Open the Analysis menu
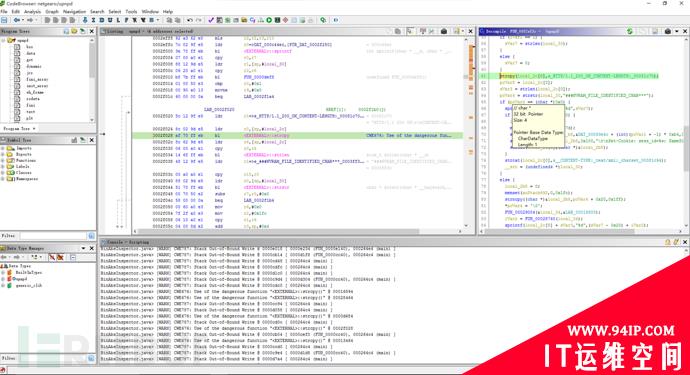This screenshot has width=690, height=375. [32, 11]
